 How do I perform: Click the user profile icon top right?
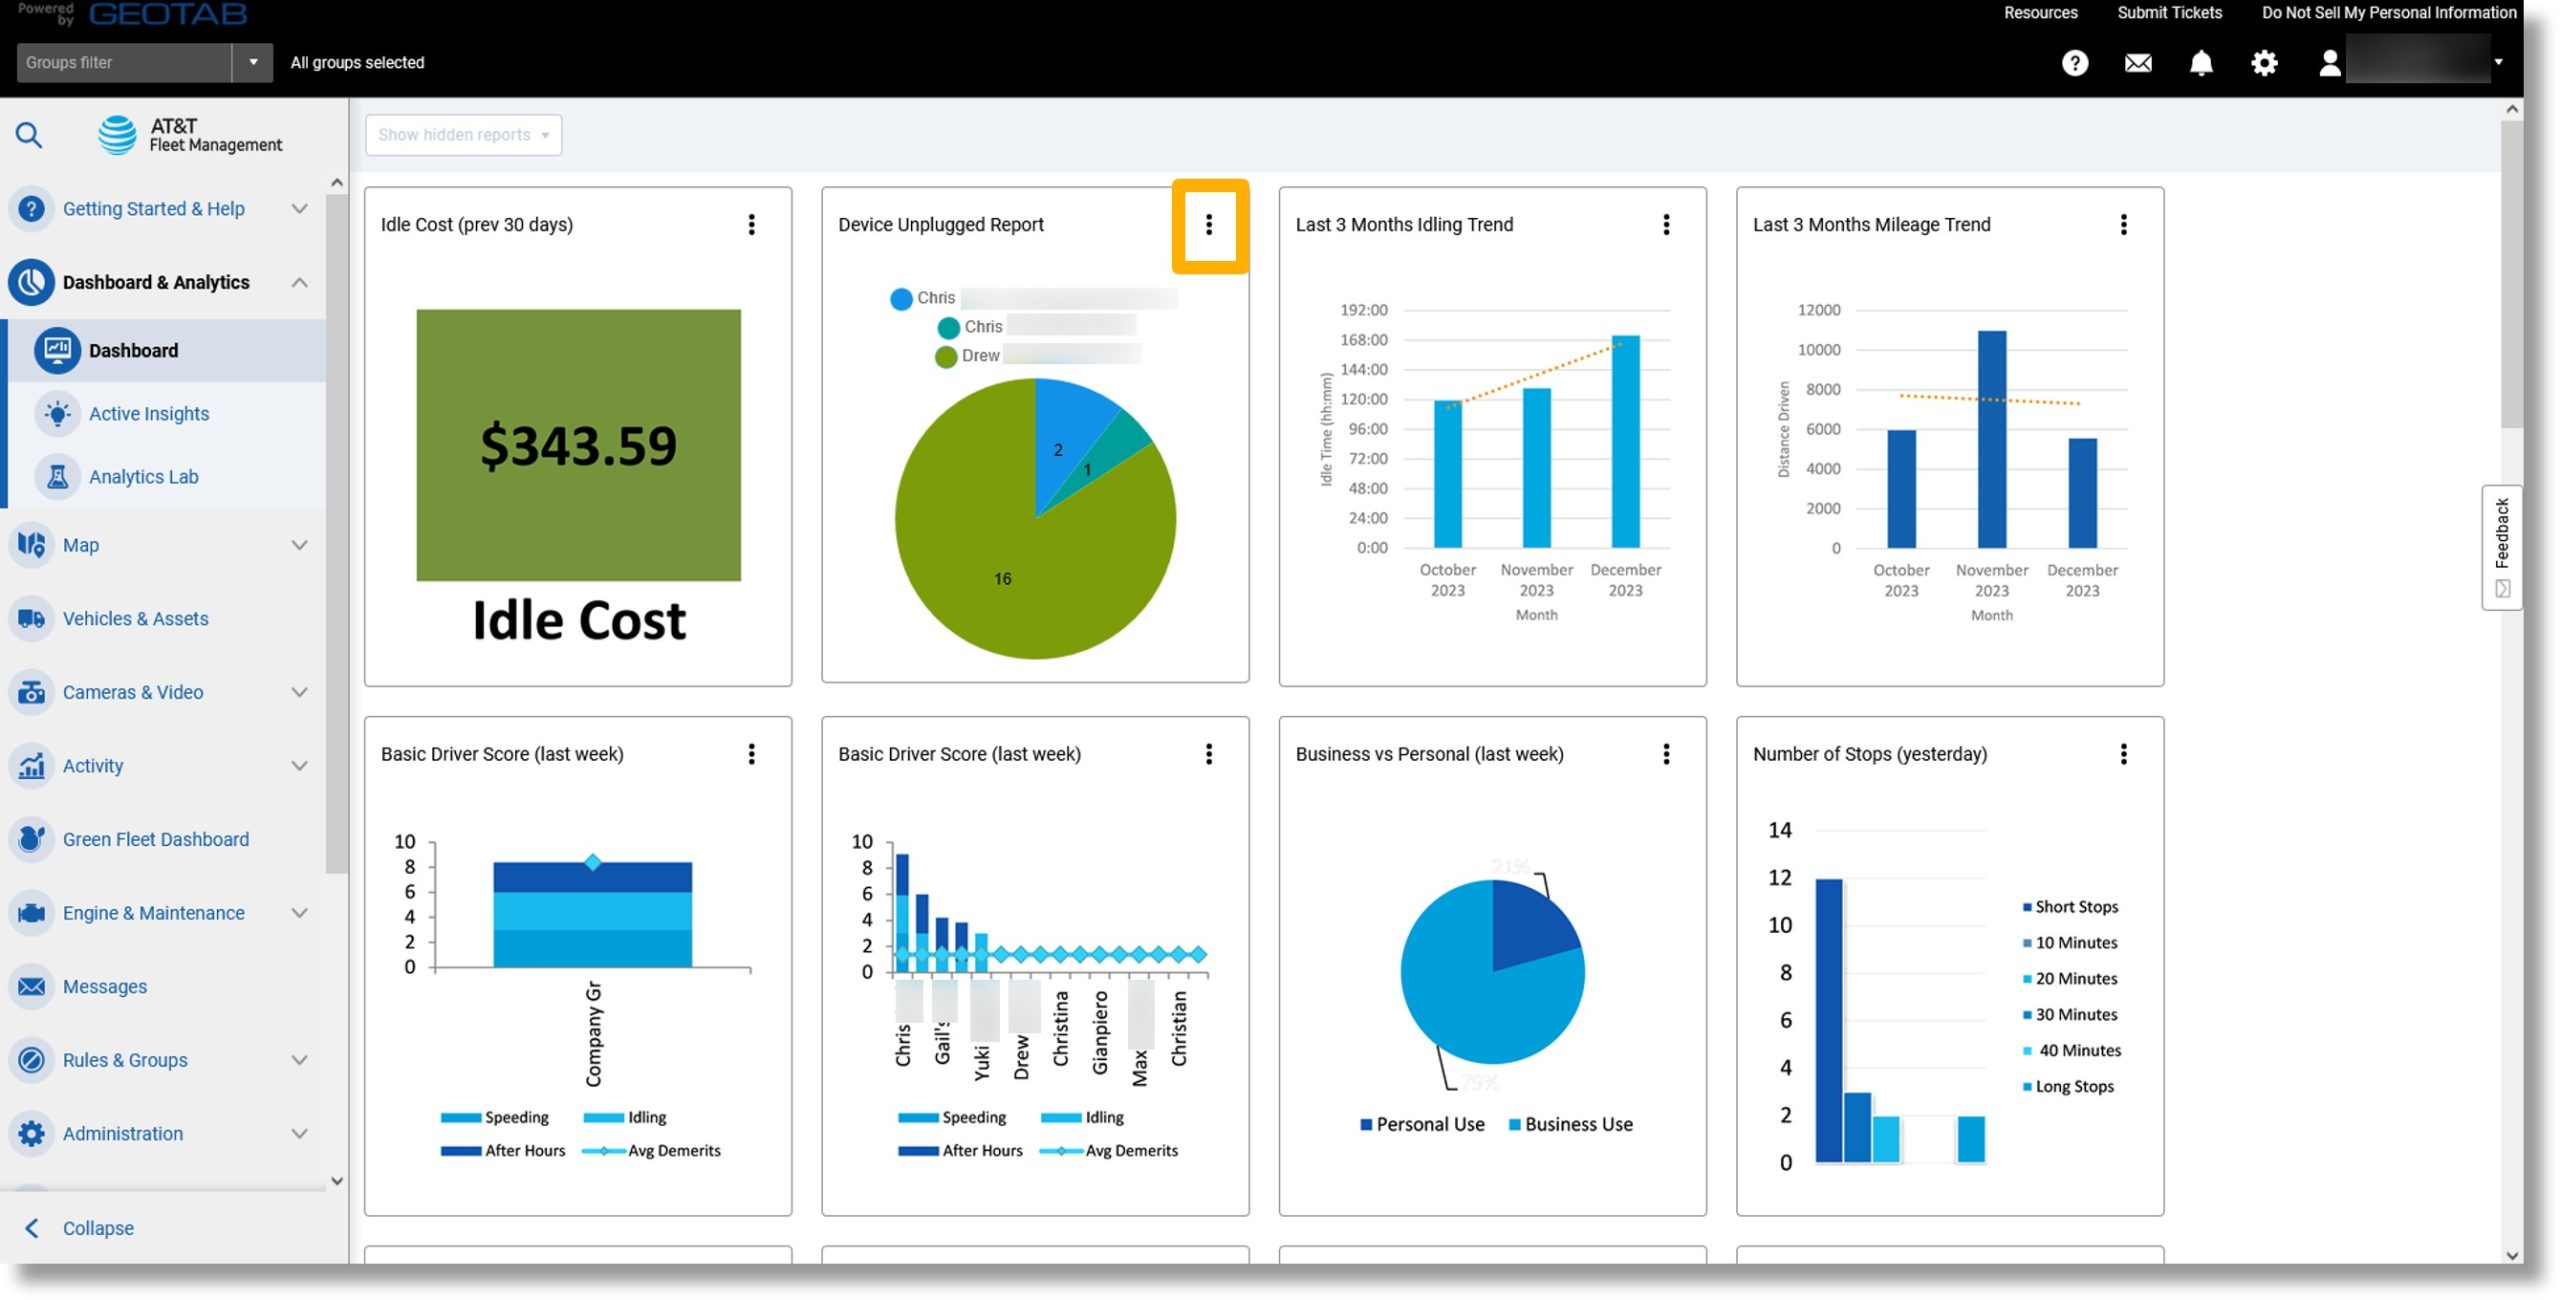click(2330, 61)
